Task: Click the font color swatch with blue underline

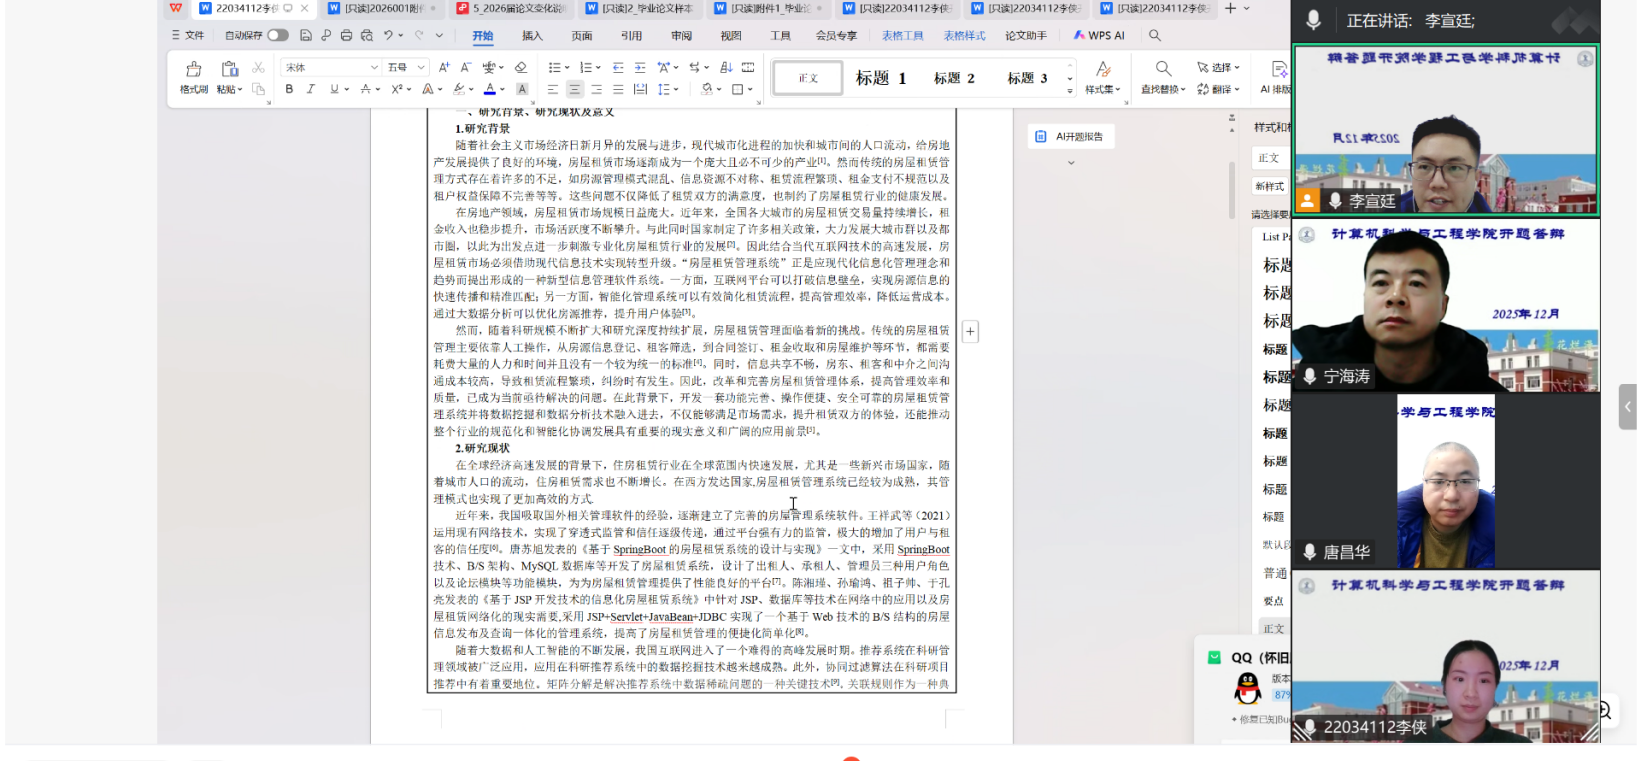Action: [x=490, y=89]
